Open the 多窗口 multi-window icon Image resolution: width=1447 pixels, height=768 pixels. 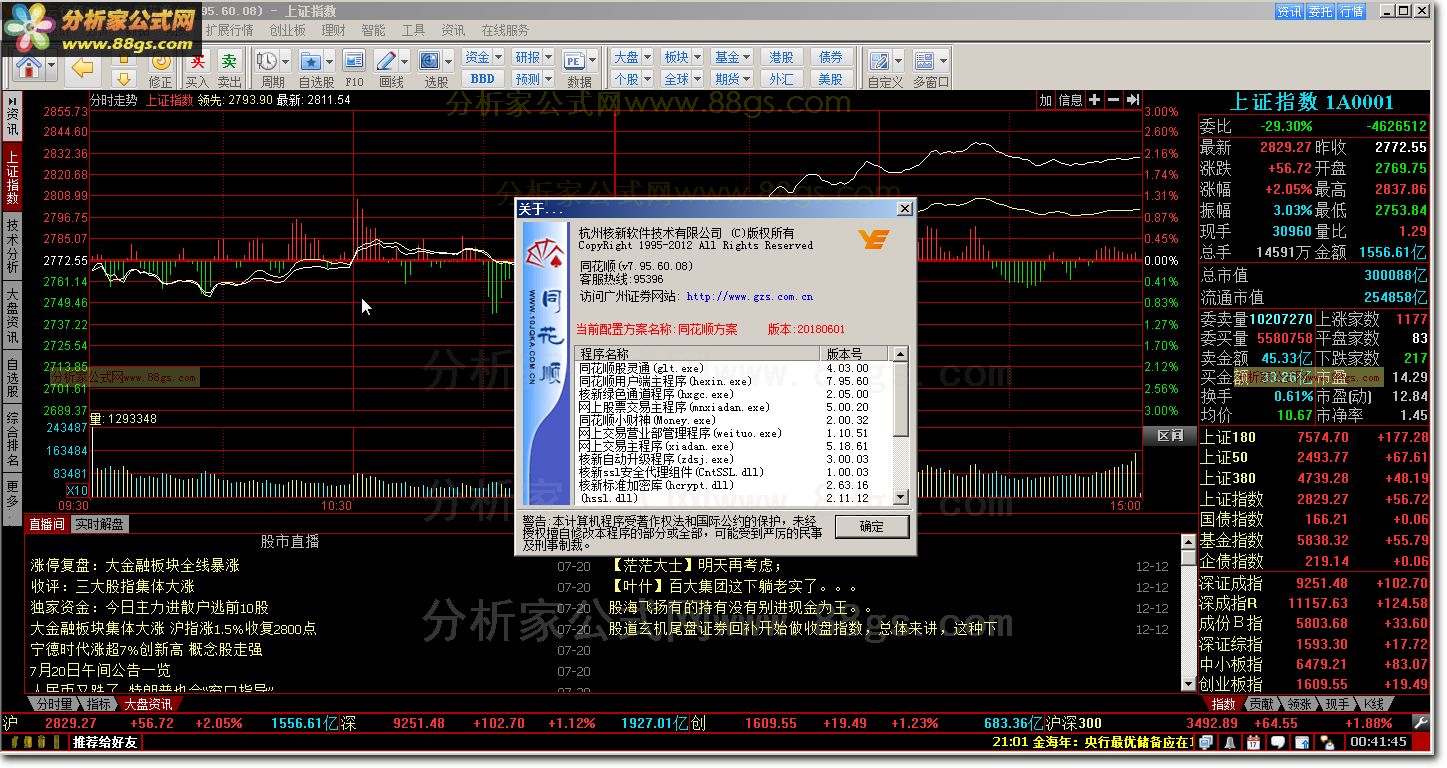(x=924, y=61)
